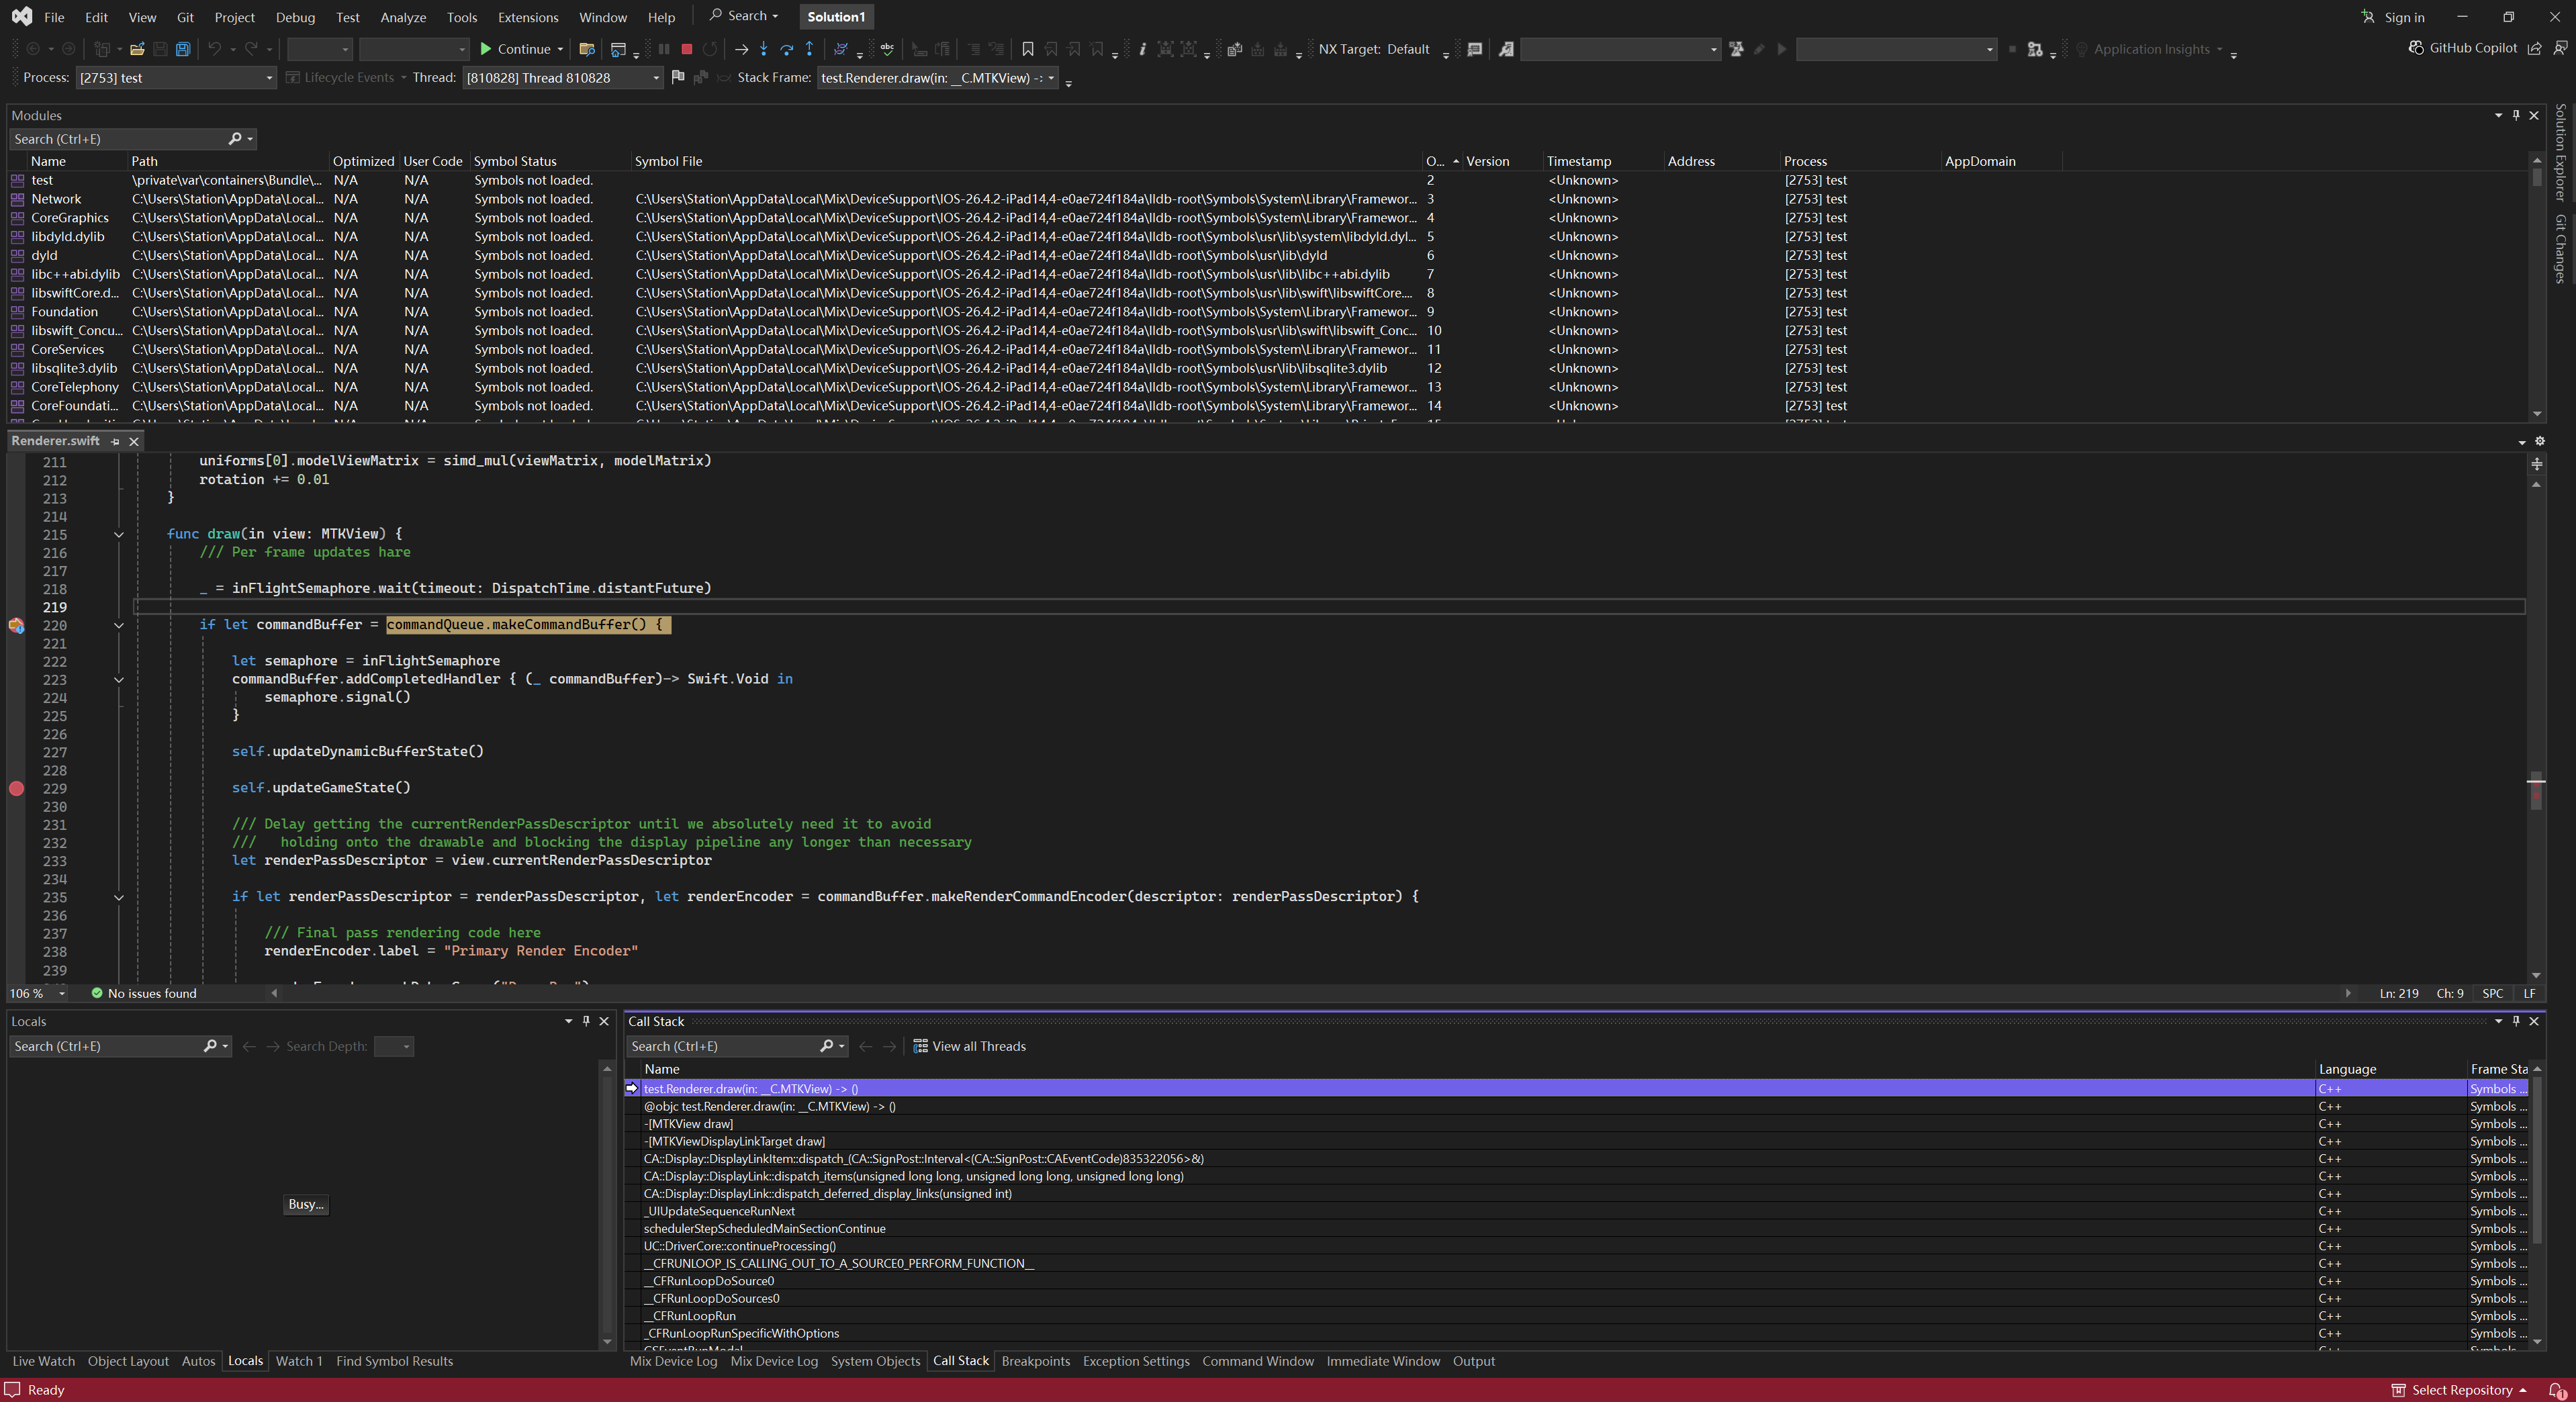Click the Call Stack search input field
The width and height of the screenshot is (2576, 1402).
[x=722, y=1046]
